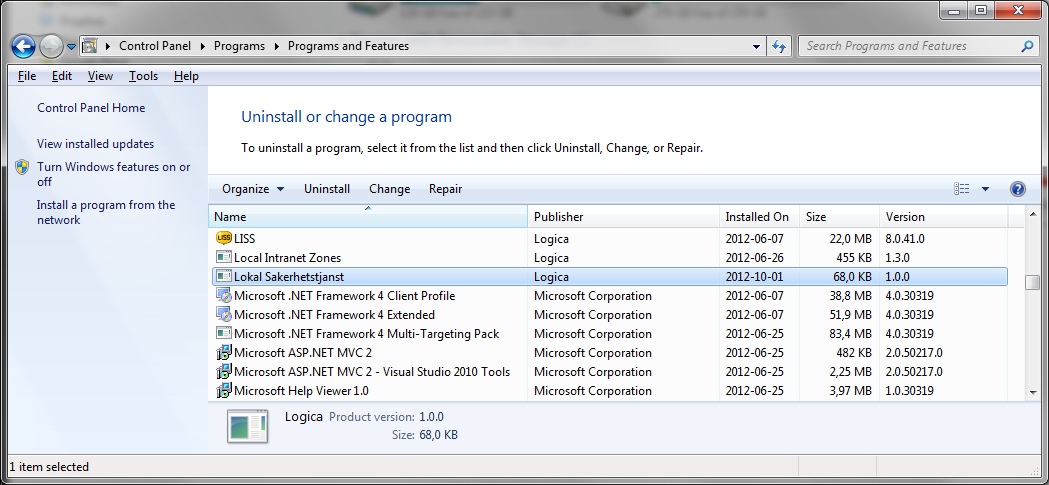Click the list scrollbar up arrow
Image resolution: width=1049 pixels, height=485 pixels.
tap(1033, 214)
